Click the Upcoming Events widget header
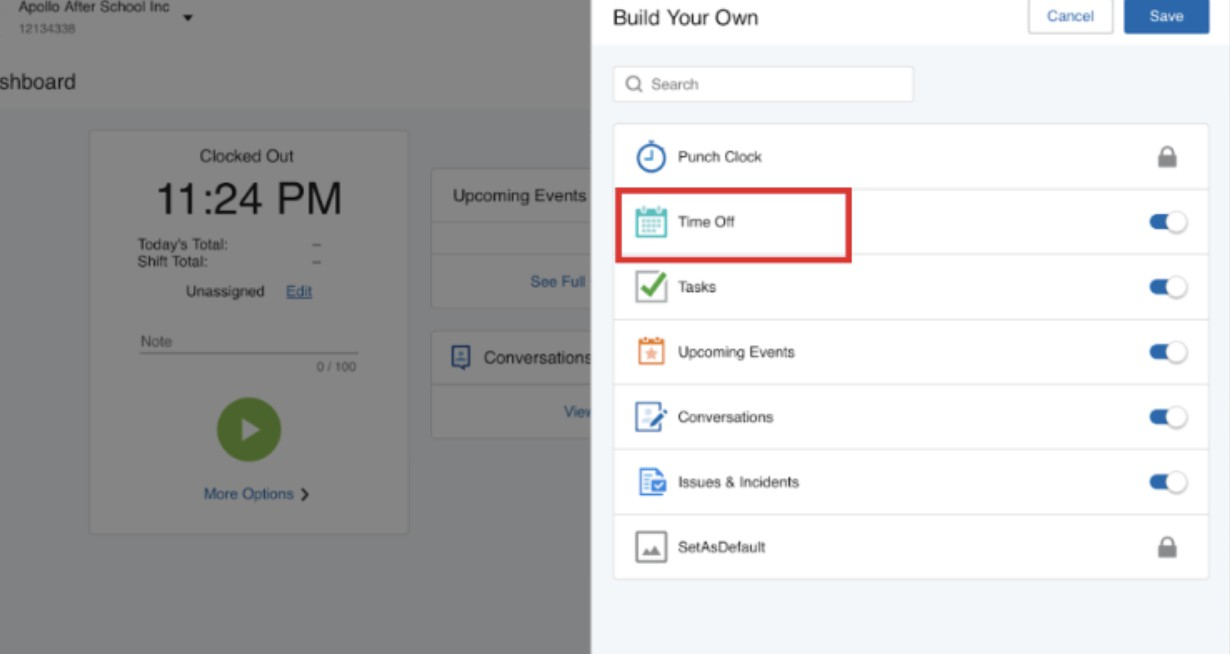The height and width of the screenshot is (654, 1230). pos(519,196)
